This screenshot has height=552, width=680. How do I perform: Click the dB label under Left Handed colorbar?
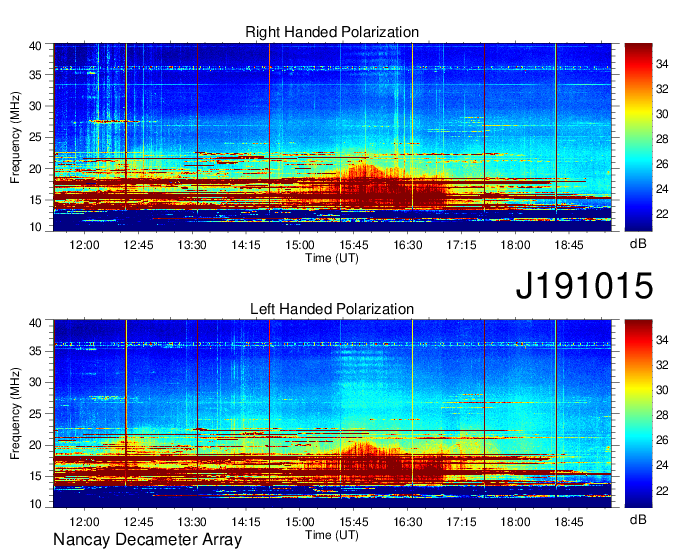pyautogui.click(x=638, y=519)
